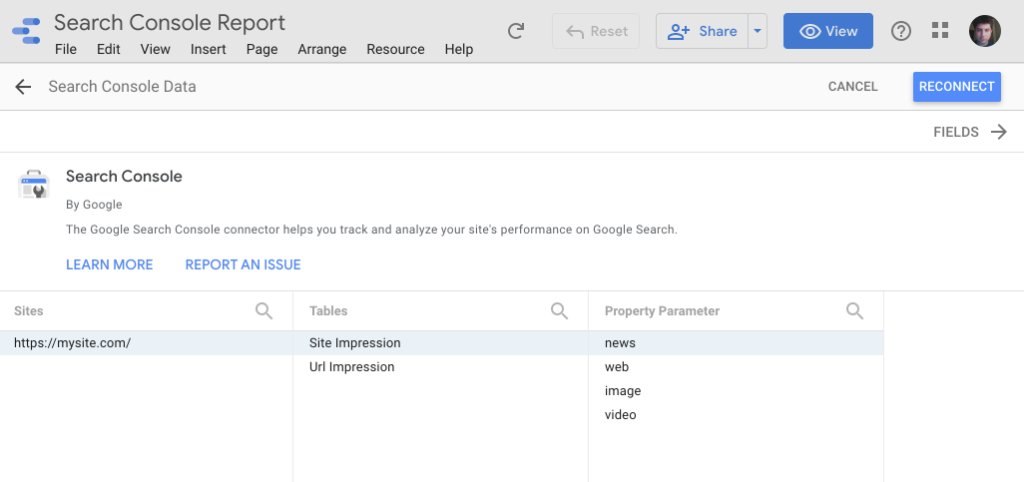Open the Insert menu

pos(208,49)
